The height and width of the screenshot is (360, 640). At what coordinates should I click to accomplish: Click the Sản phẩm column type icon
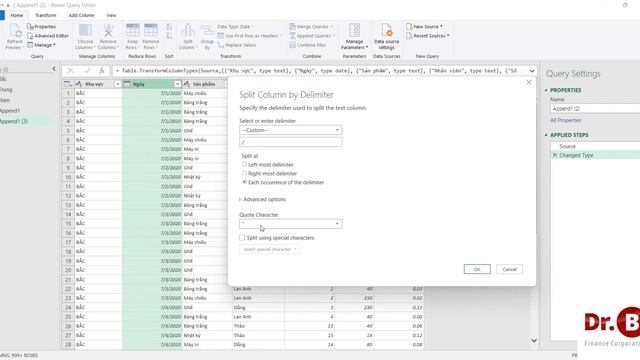click(x=187, y=84)
